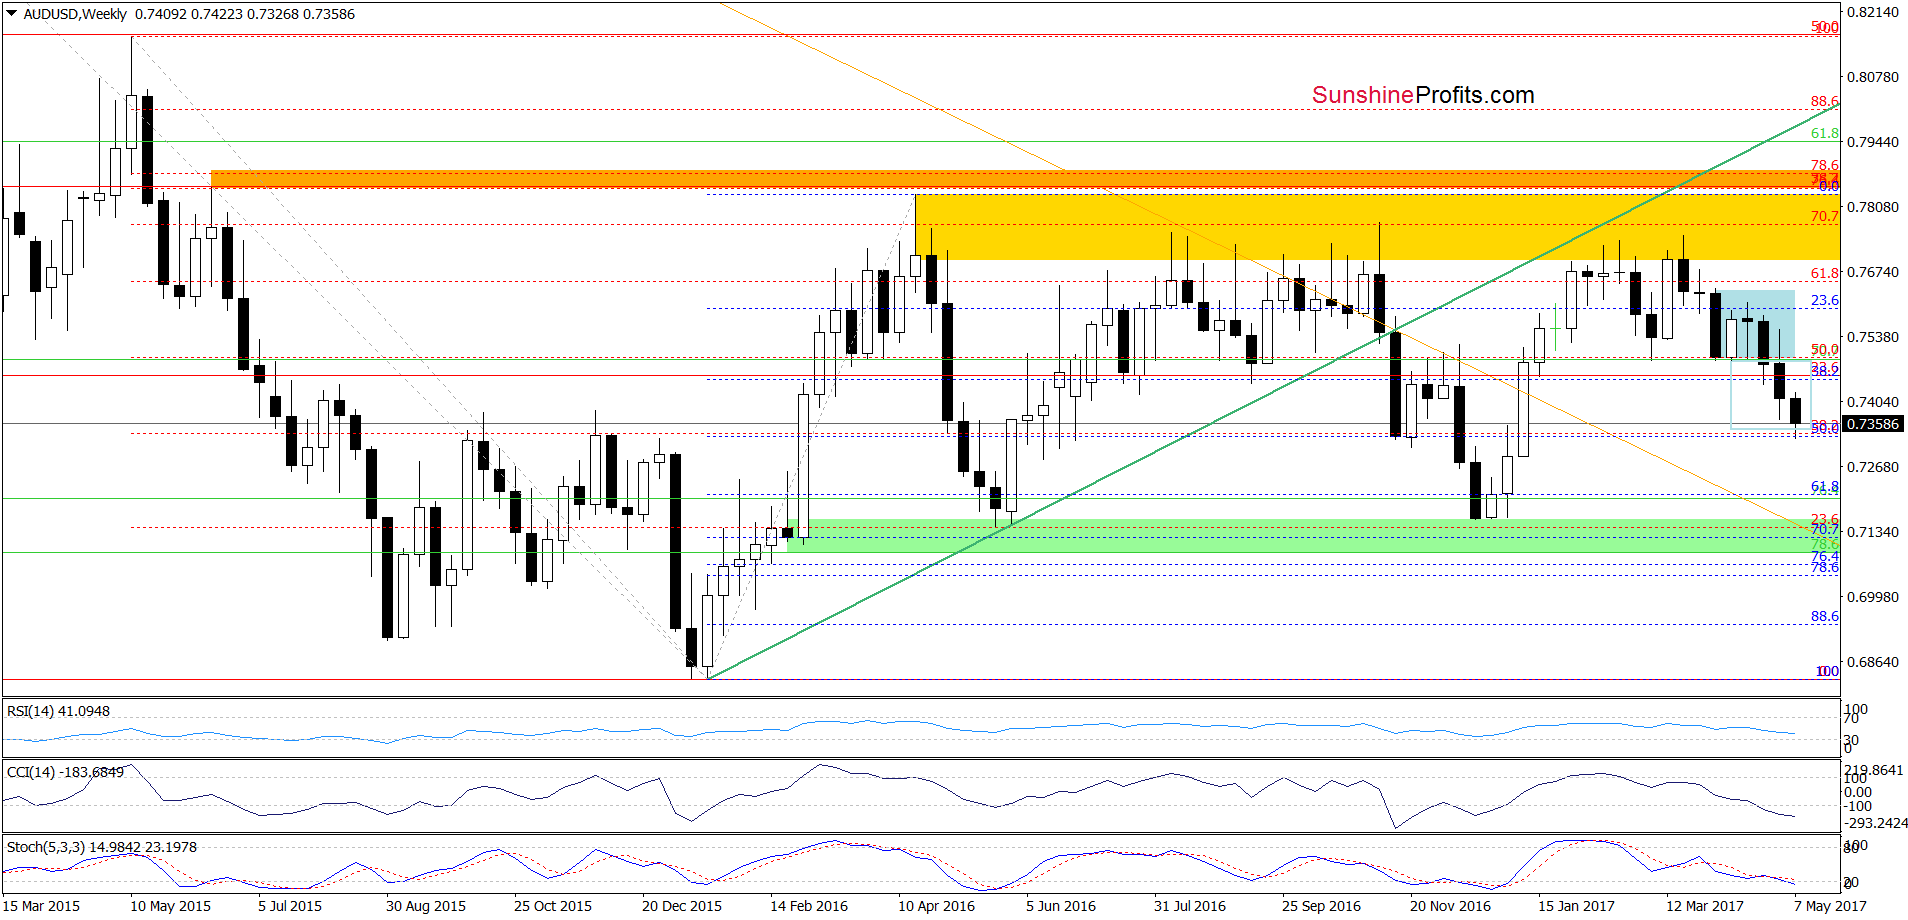Select the green rising trend line
Viewport: 1908px width, 920px height.
tap(1273, 391)
